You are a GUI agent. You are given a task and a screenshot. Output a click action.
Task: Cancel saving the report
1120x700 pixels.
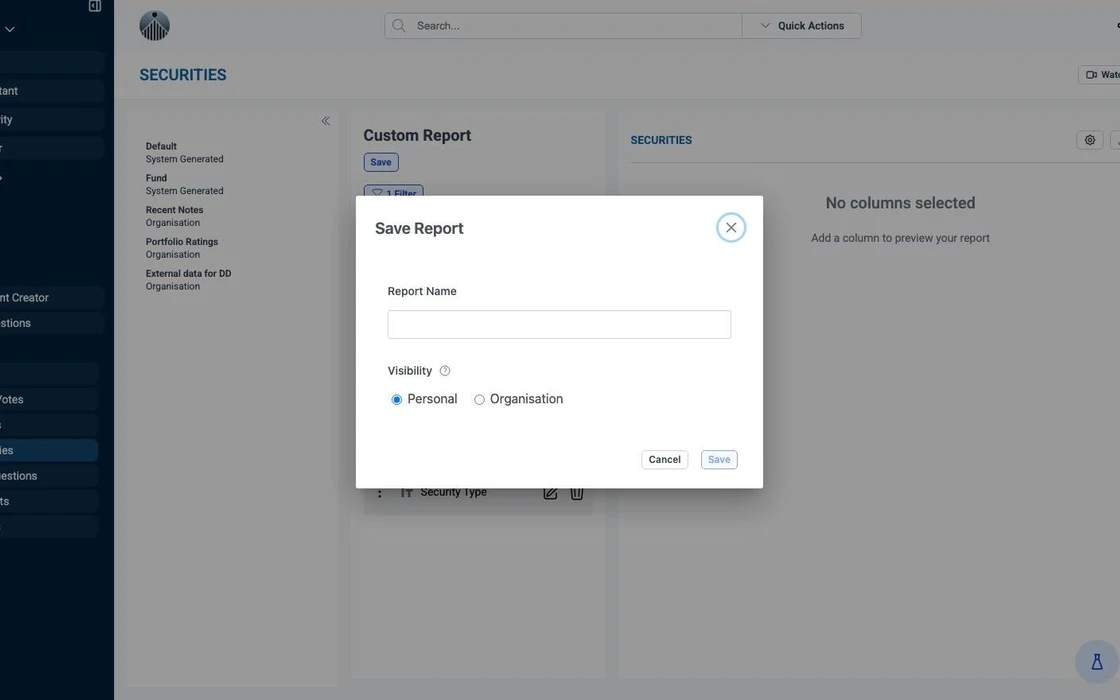pos(664,459)
